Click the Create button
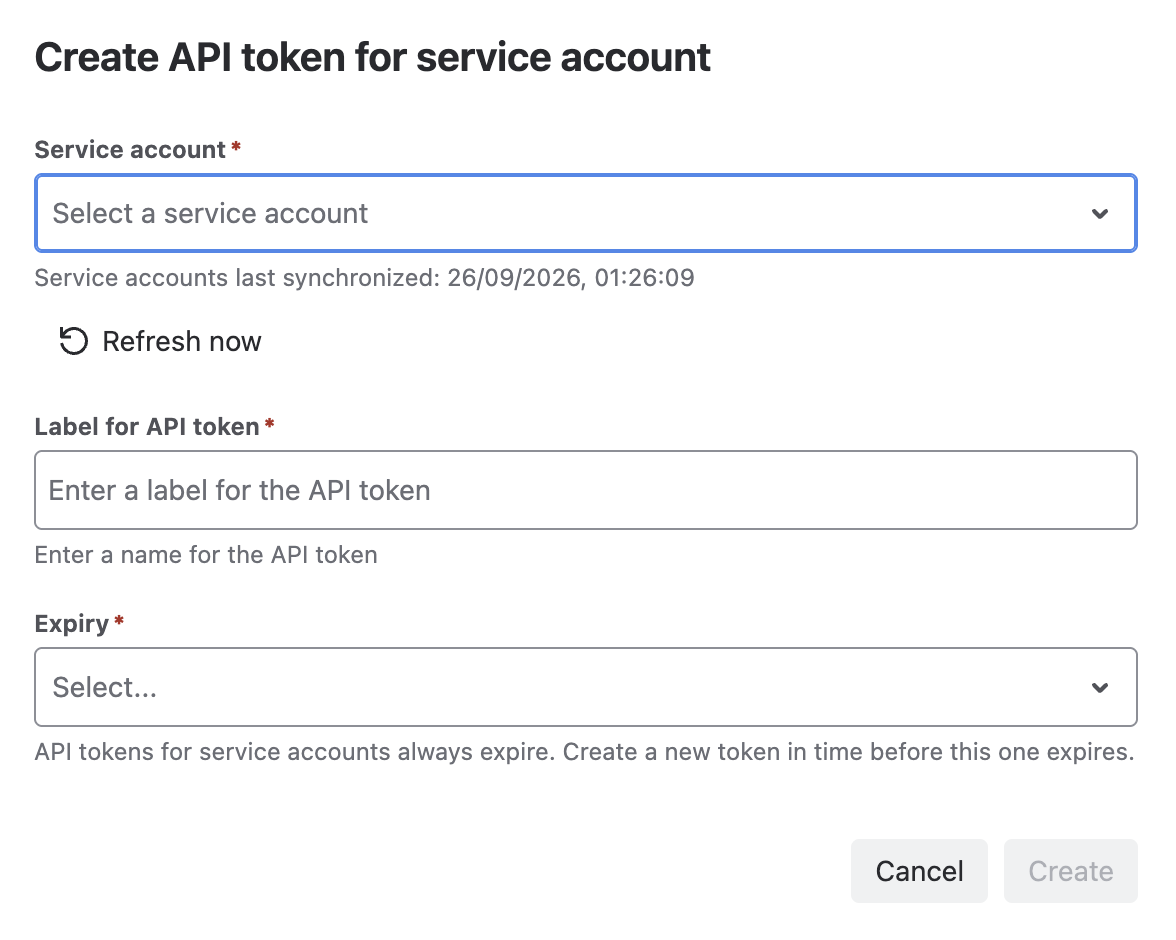The width and height of the screenshot is (1176, 940). click(x=1070, y=871)
